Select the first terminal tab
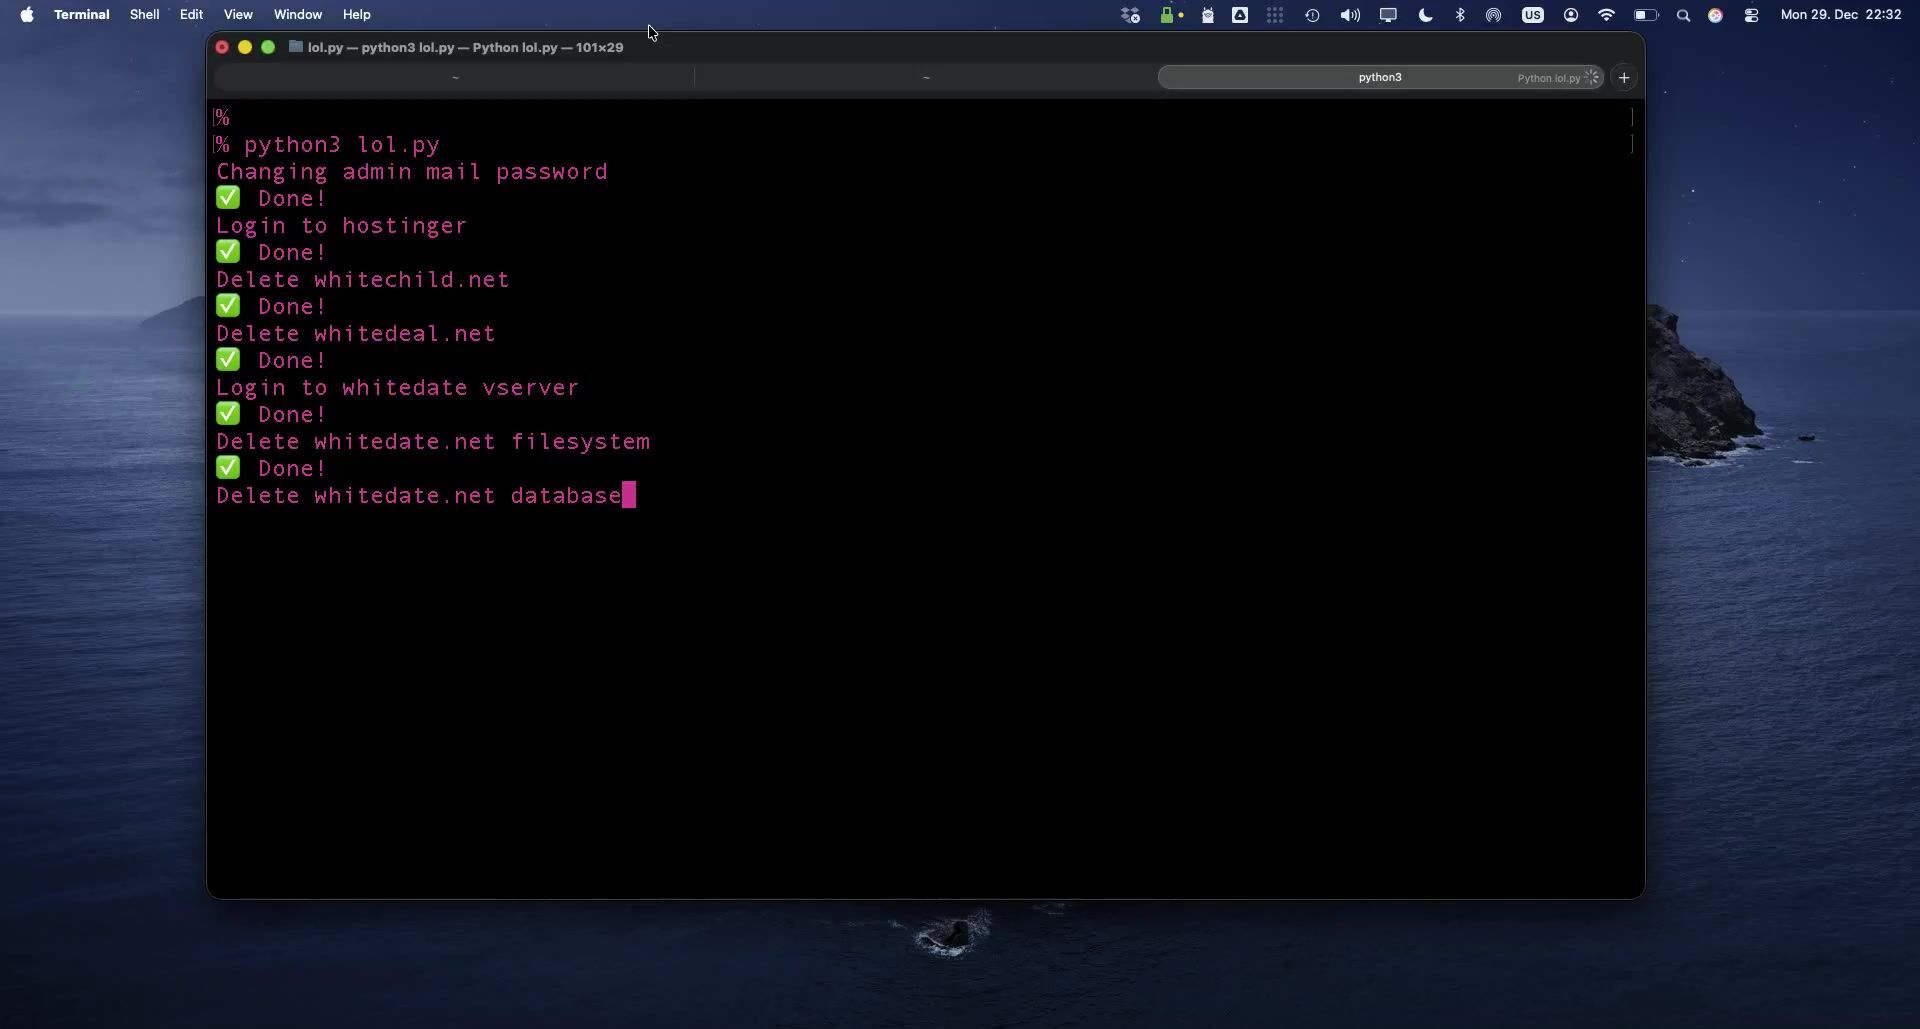This screenshot has height=1029, width=1920. point(455,77)
